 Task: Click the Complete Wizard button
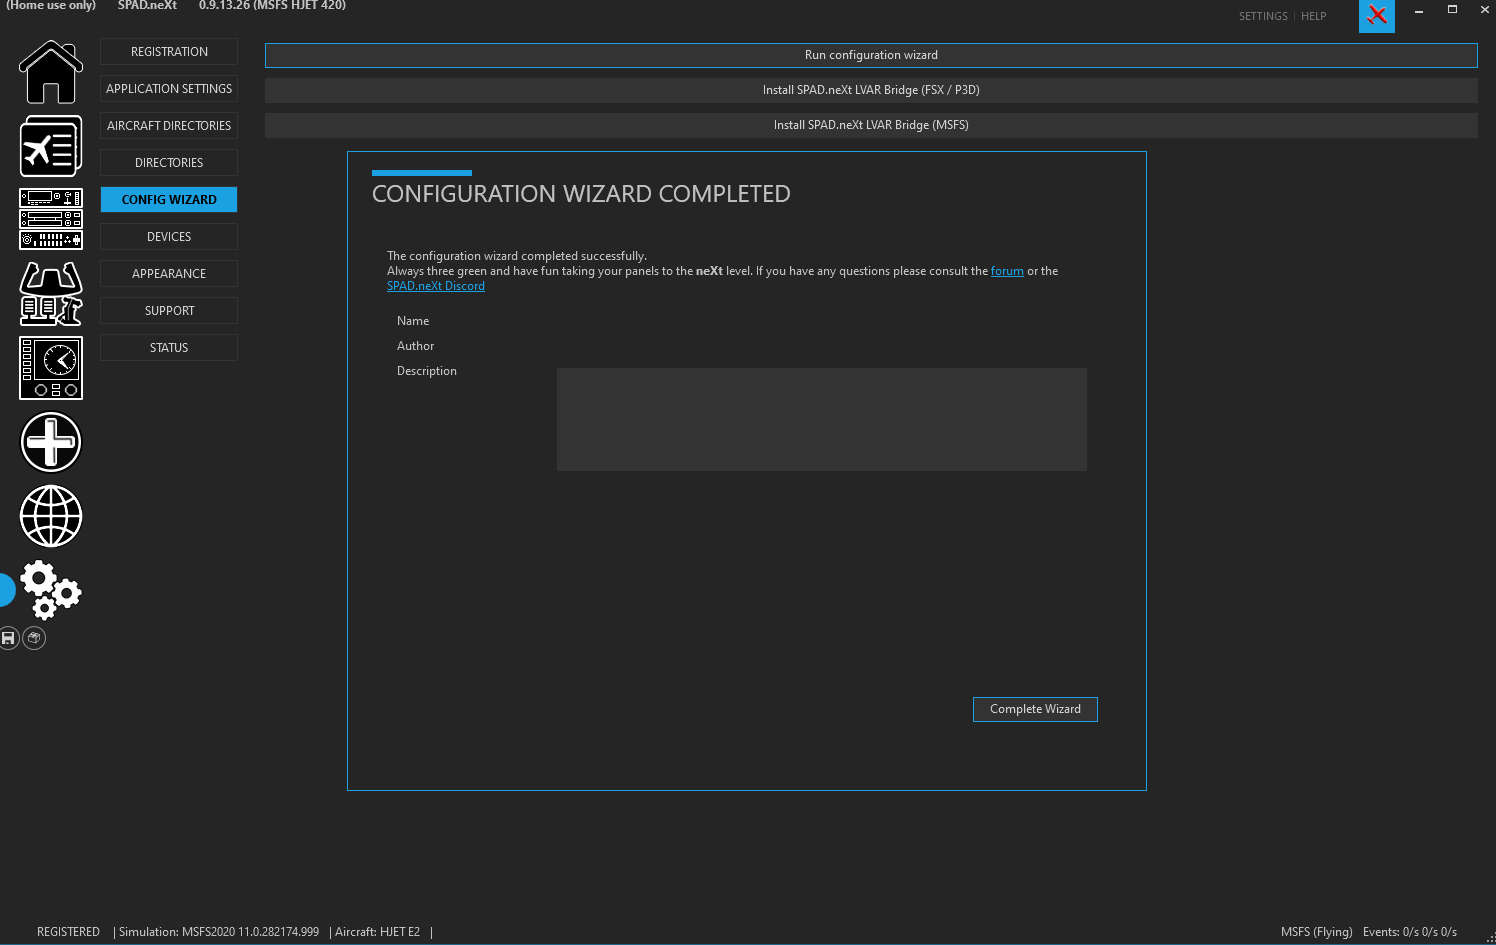coord(1035,709)
